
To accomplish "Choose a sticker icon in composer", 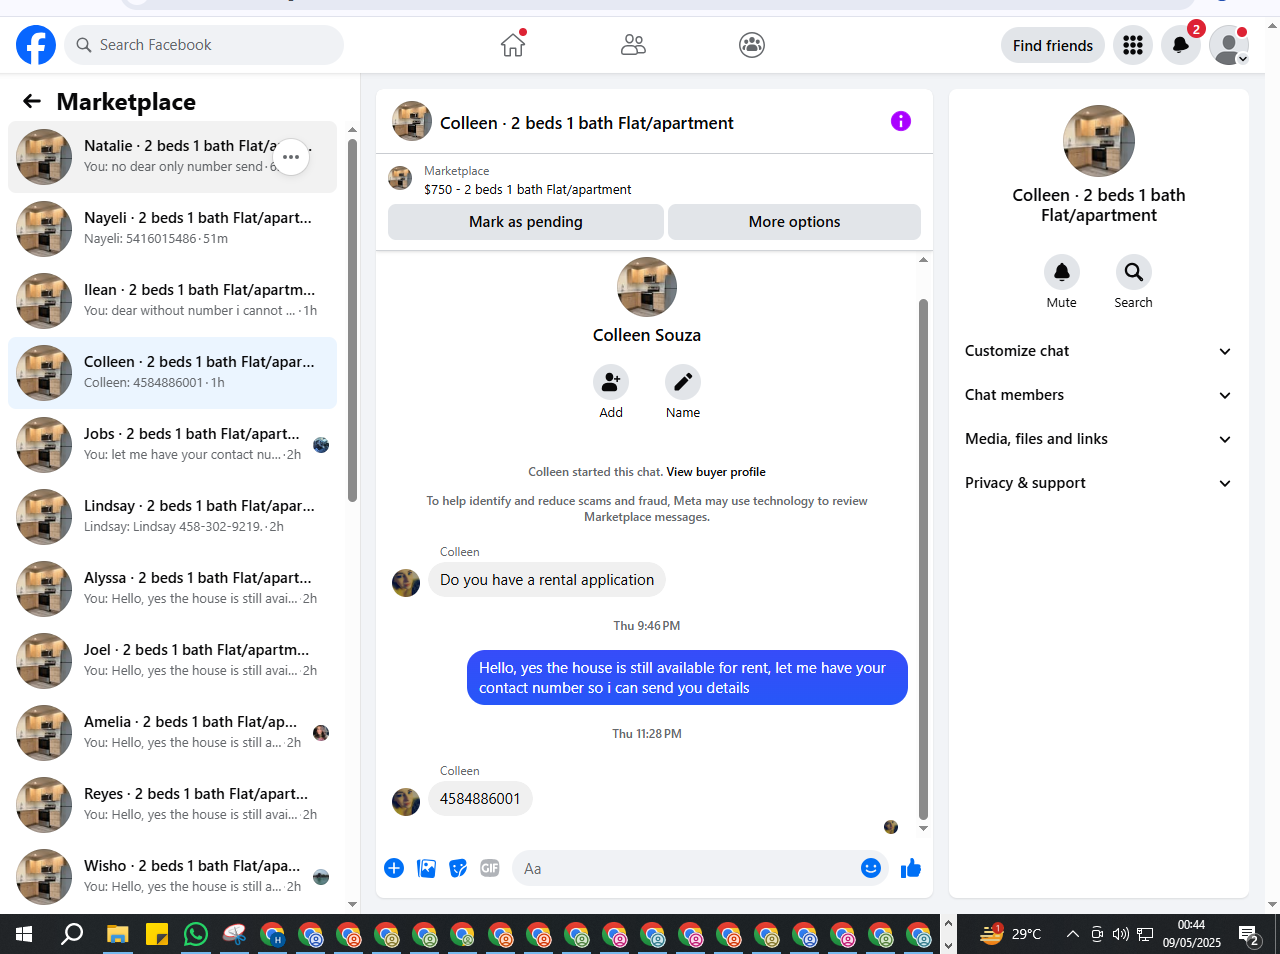I will coord(458,868).
